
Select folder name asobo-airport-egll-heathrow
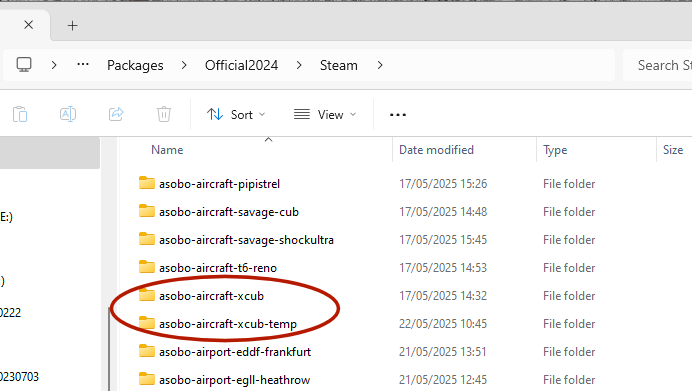point(234,380)
